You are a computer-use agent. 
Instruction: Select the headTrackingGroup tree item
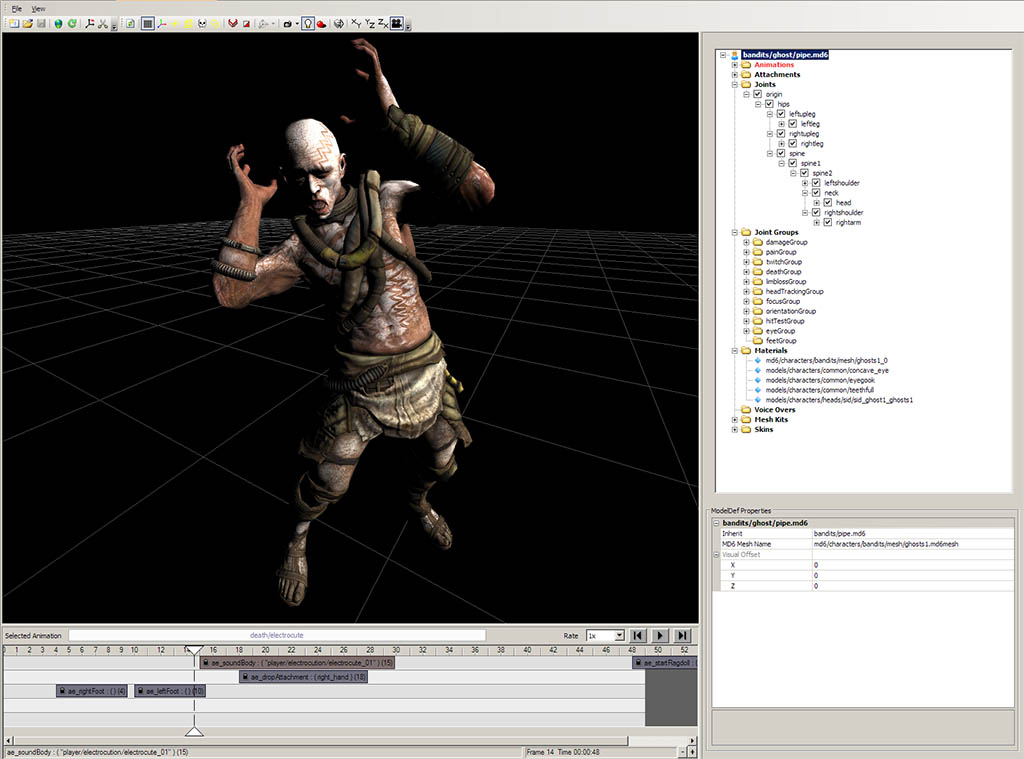click(x=794, y=291)
